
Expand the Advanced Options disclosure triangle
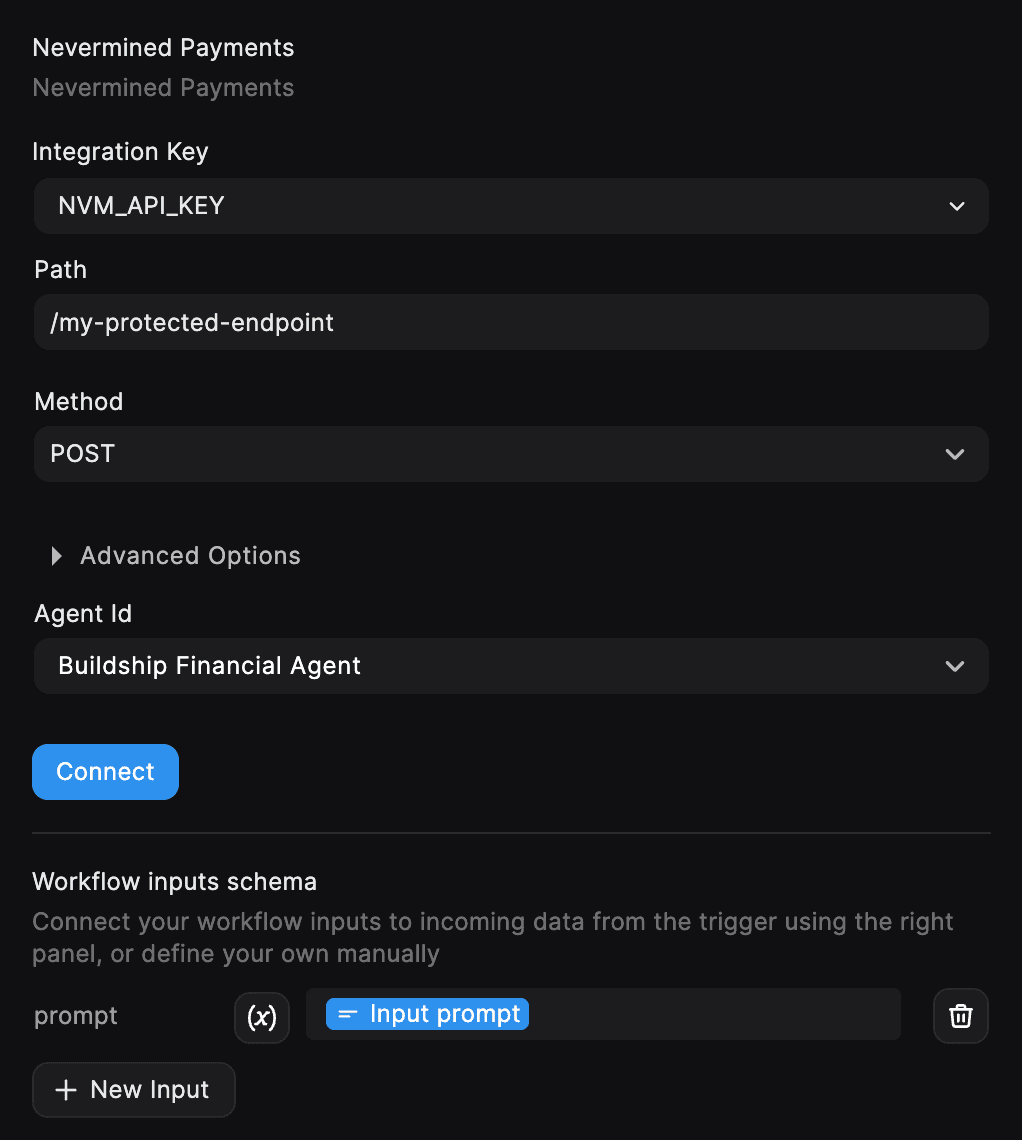57,556
